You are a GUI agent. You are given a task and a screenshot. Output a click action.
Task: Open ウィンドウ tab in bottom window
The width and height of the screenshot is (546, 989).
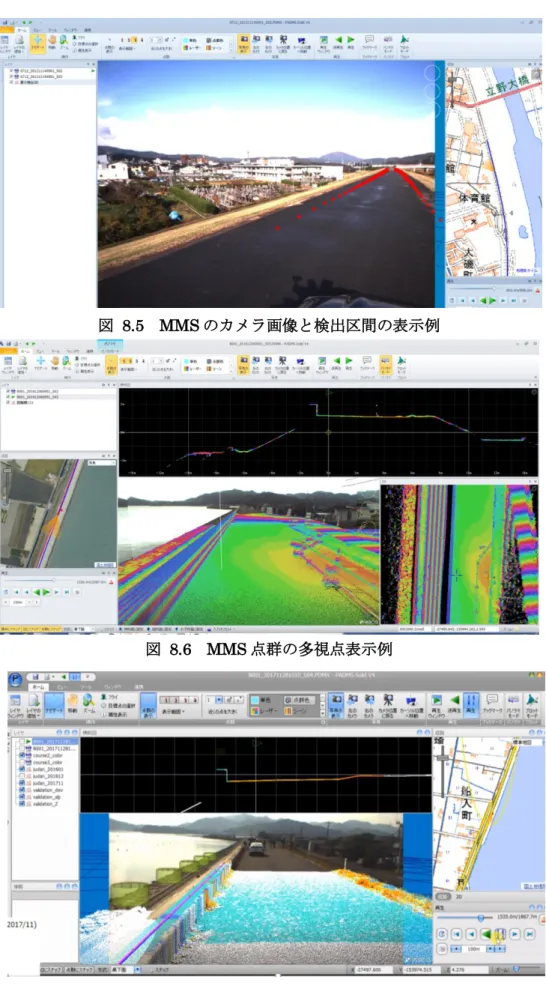click(x=115, y=687)
